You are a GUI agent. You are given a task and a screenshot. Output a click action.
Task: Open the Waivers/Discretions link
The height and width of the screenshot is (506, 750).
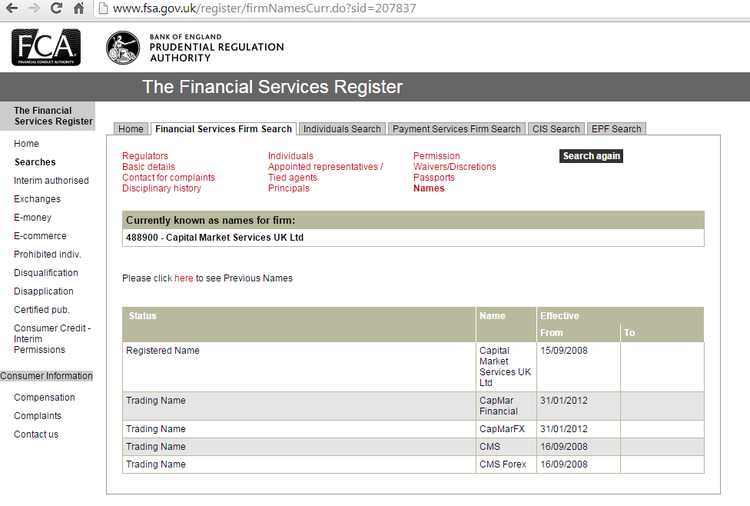coord(454,167)
